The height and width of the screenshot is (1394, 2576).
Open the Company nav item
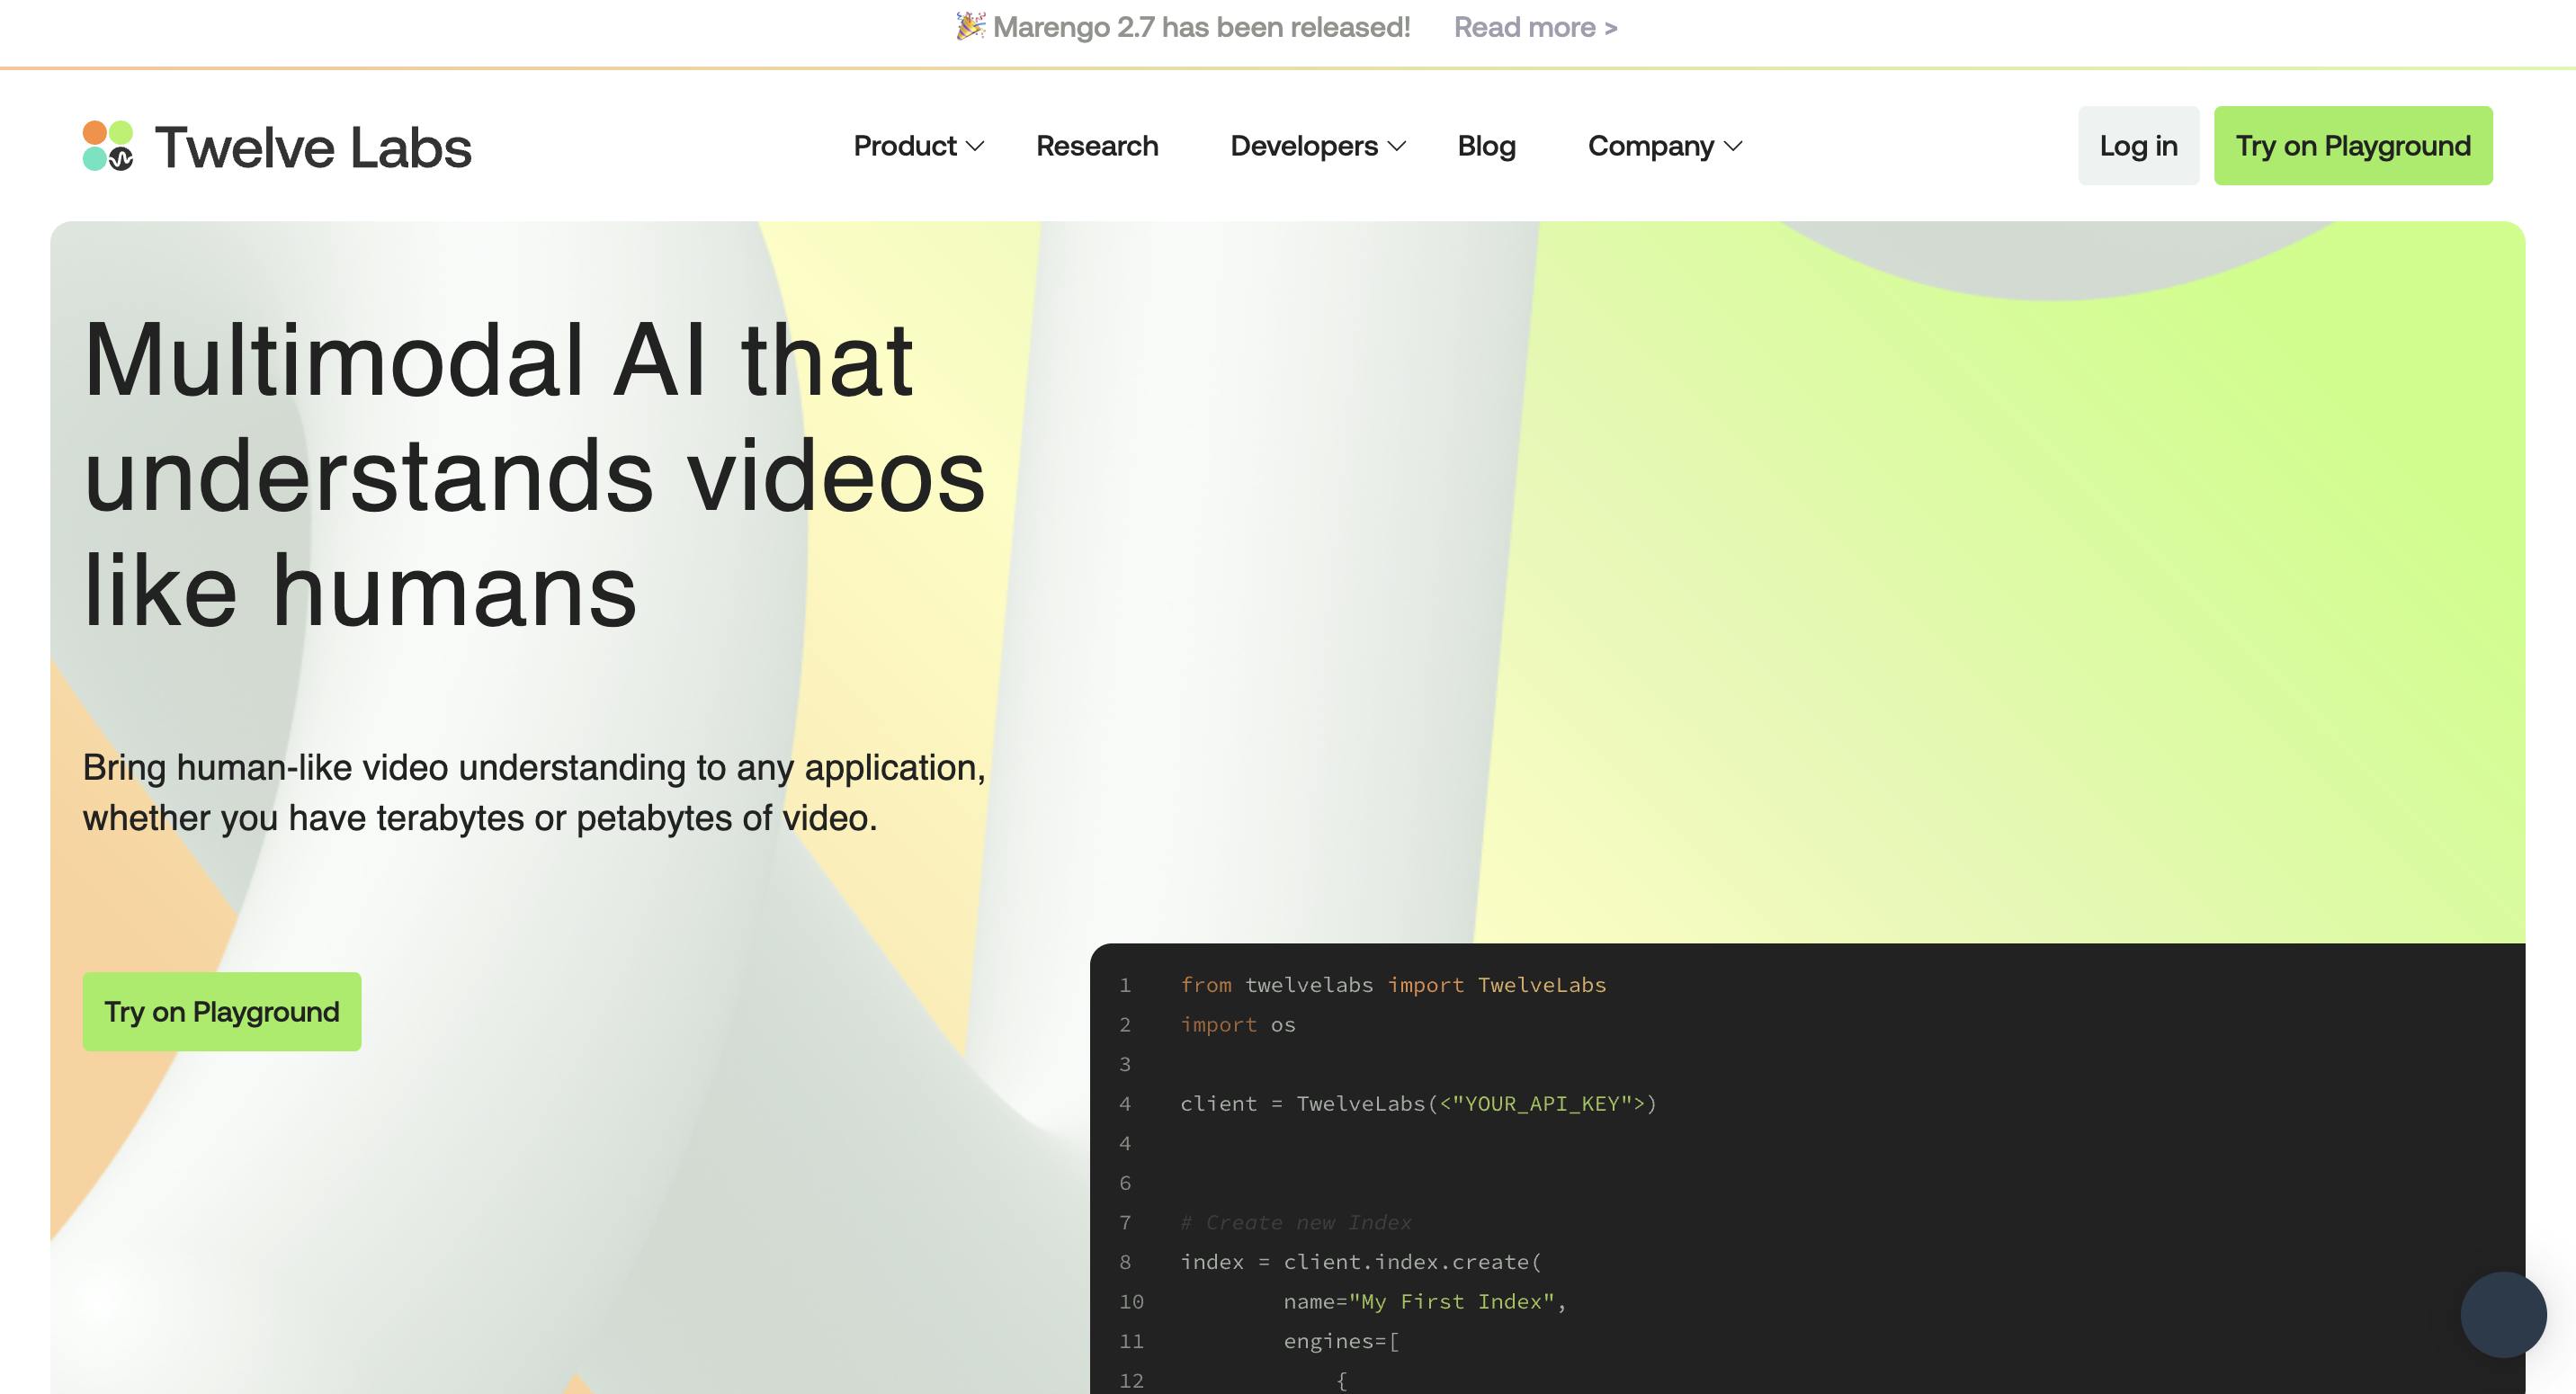point(1650,146)
